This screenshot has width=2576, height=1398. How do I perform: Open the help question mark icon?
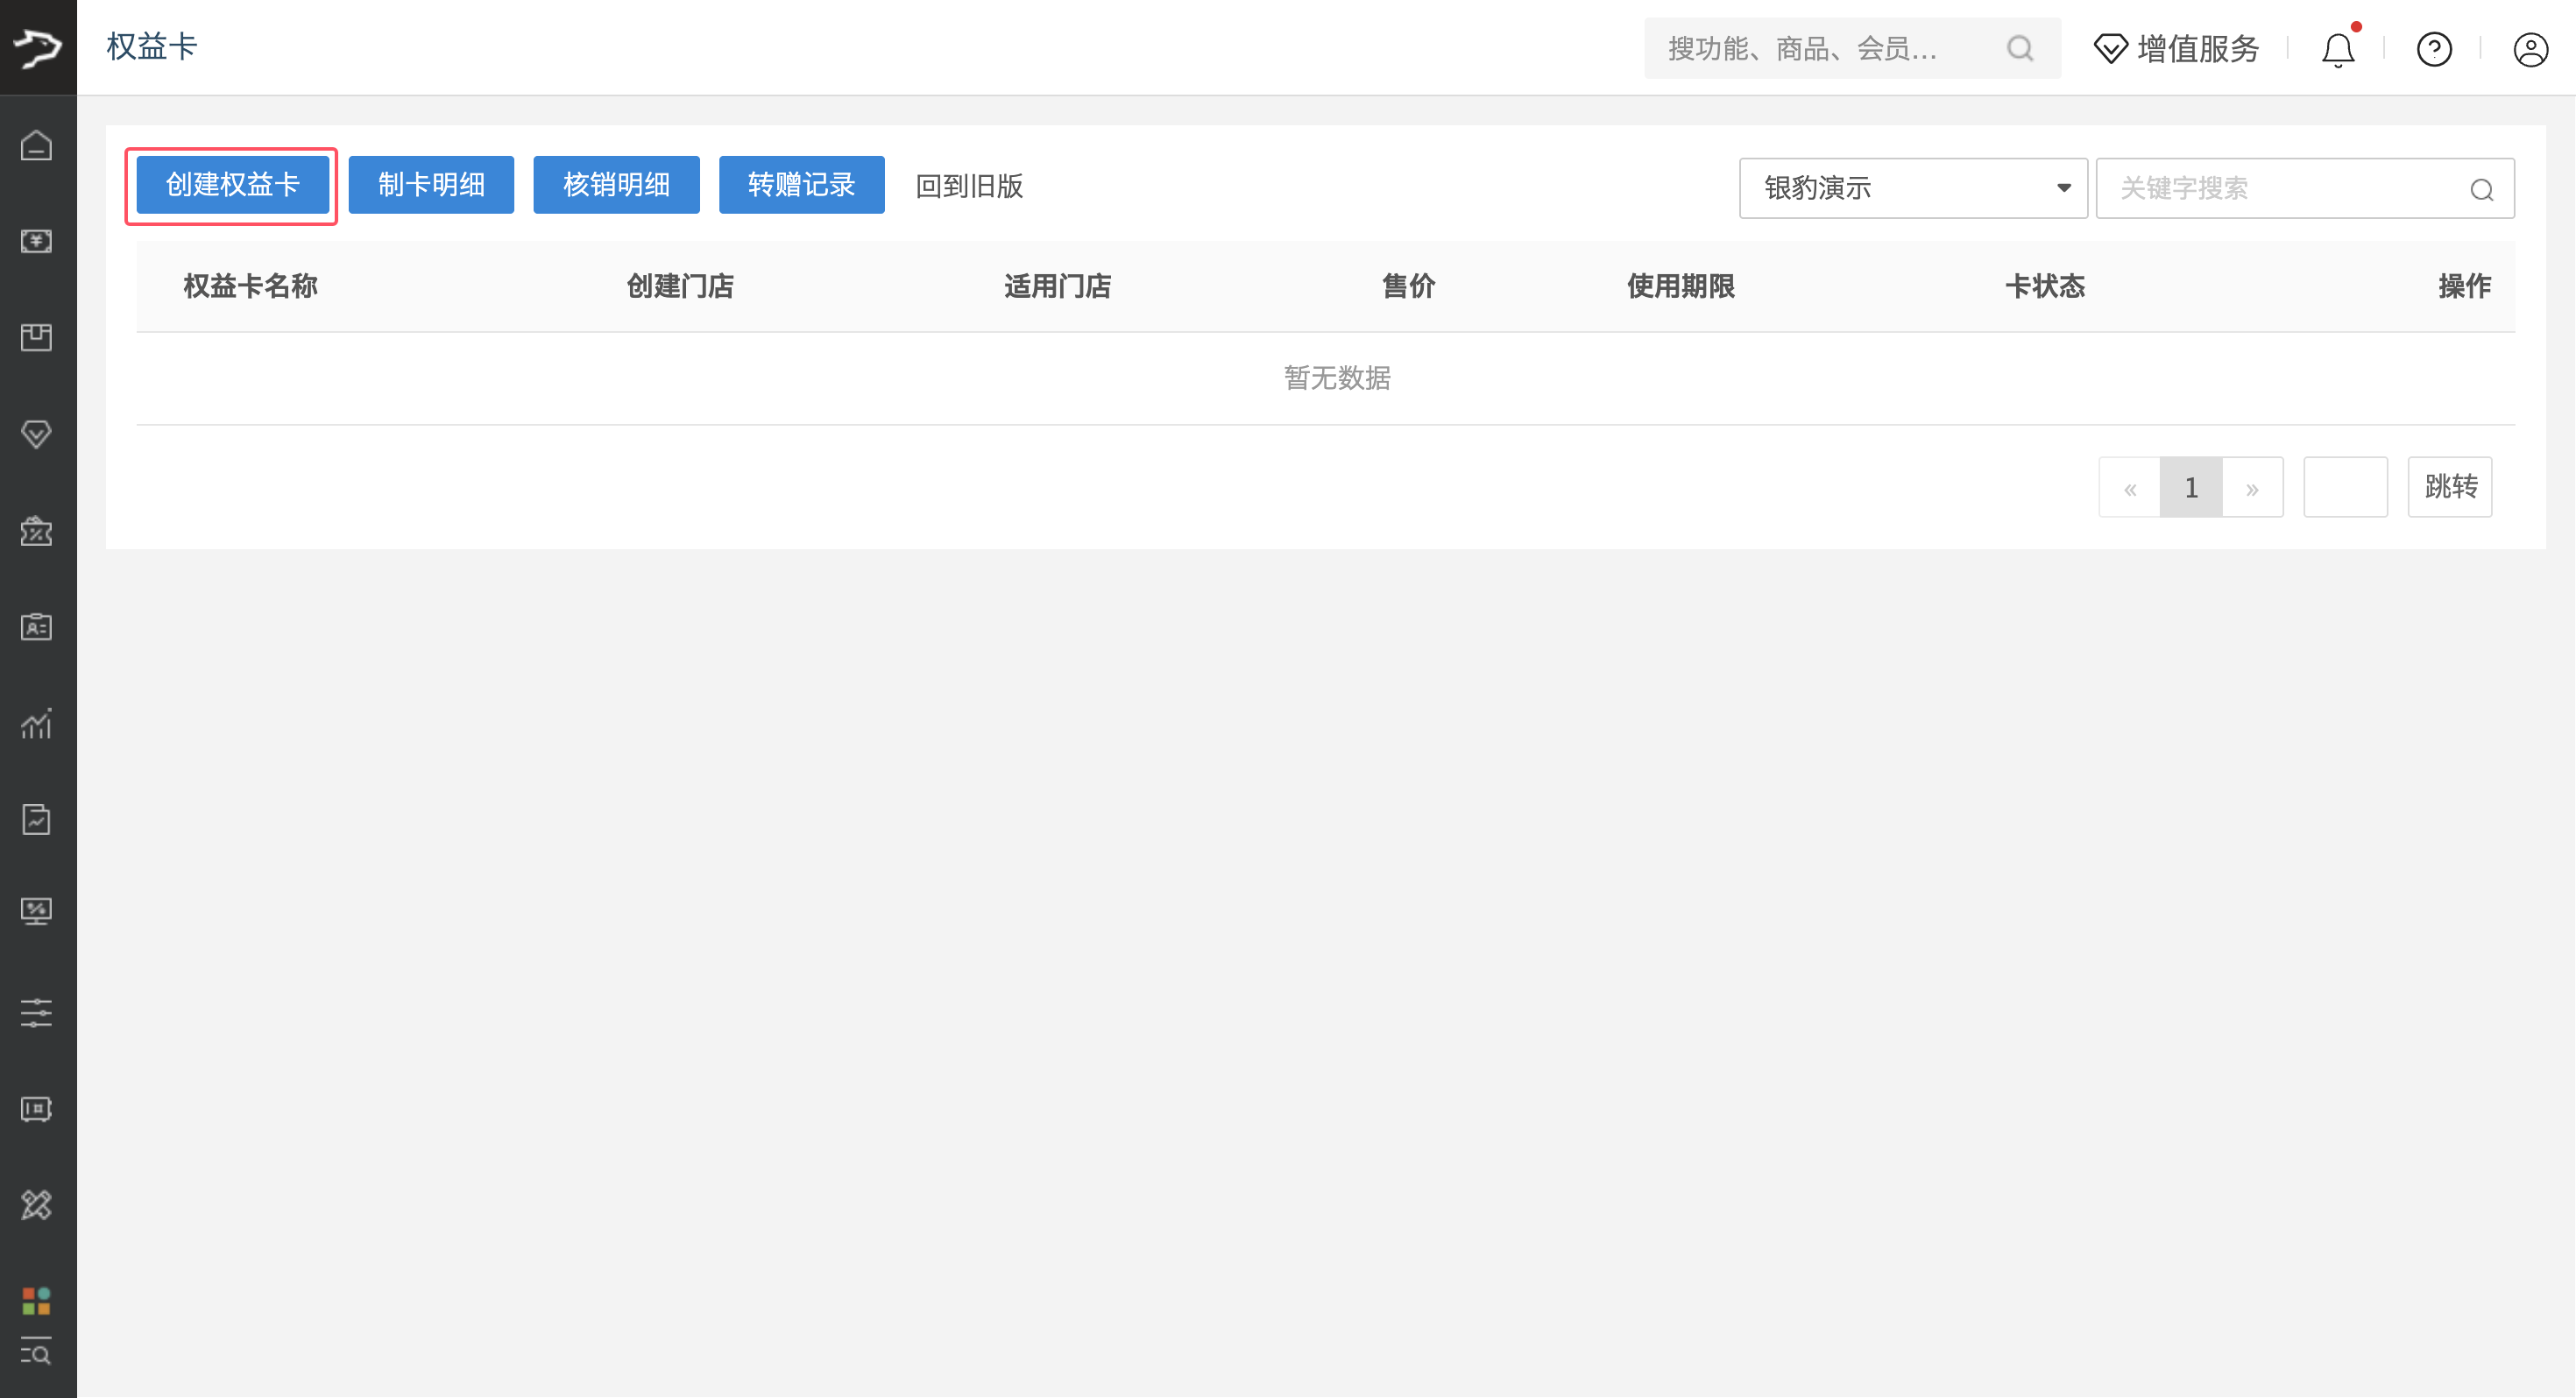pos(2434,49)
